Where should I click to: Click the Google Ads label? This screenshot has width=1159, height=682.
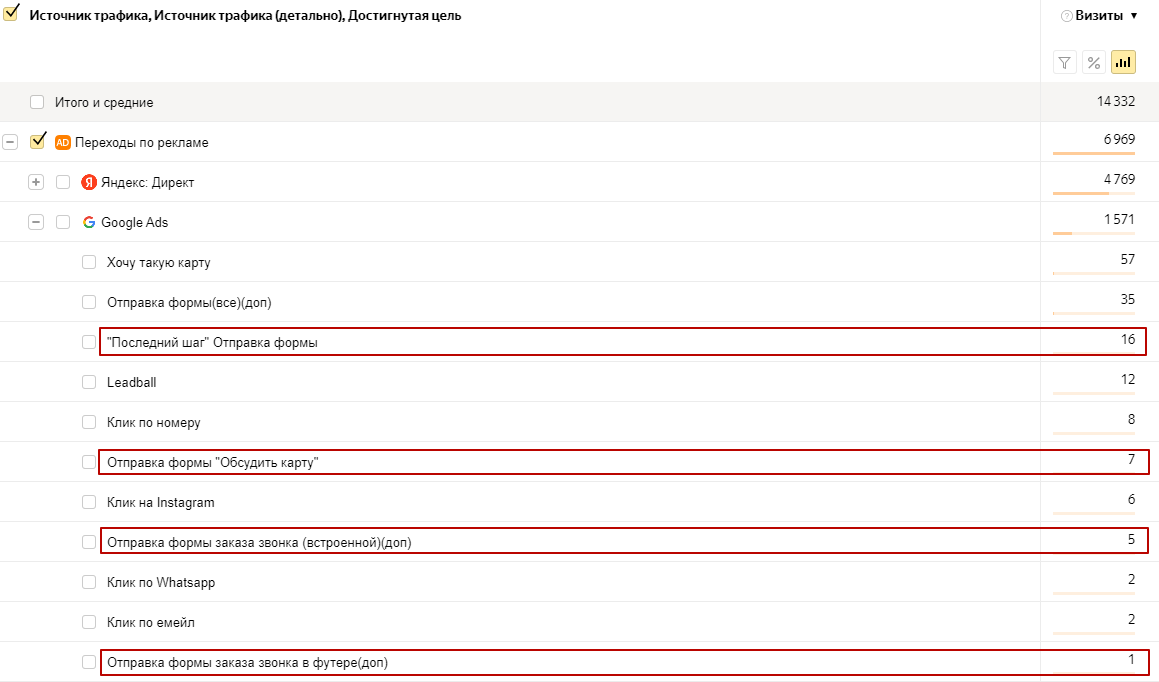tap(135, 222)
